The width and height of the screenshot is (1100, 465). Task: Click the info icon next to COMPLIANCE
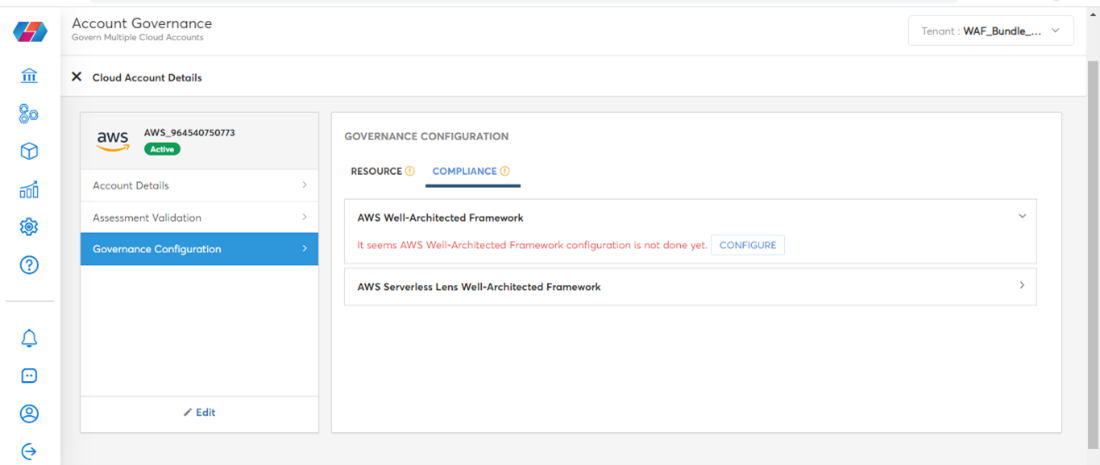pos(505,171)
